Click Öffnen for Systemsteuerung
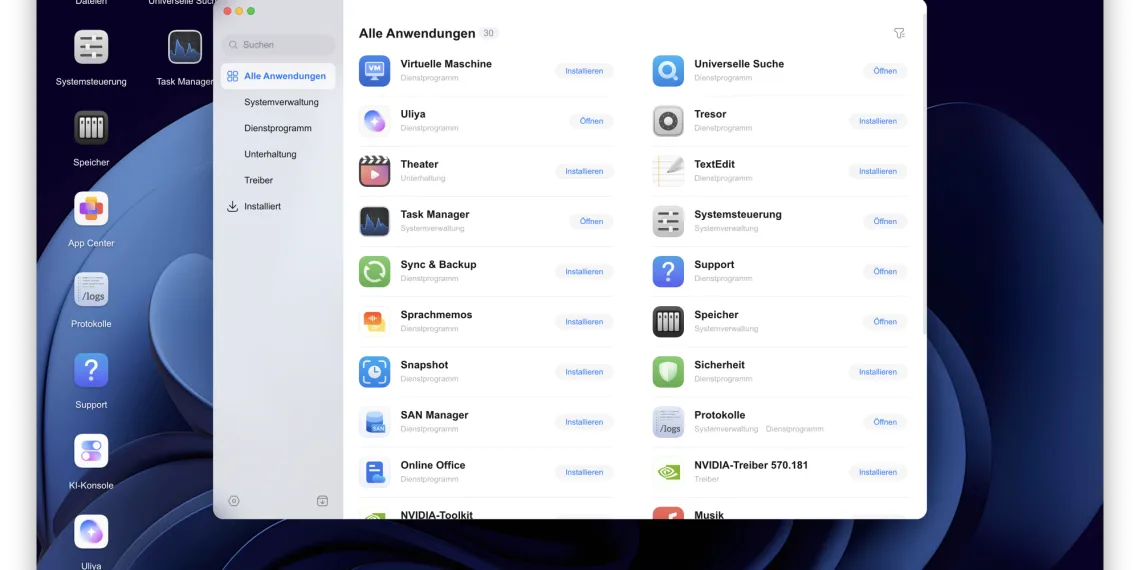The image size is (1140, 570). point(885,222)
